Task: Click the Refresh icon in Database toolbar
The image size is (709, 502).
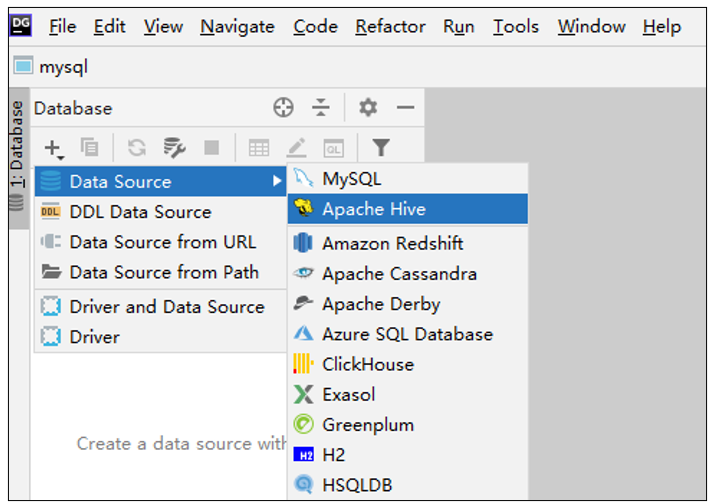Action: (137, 148)
